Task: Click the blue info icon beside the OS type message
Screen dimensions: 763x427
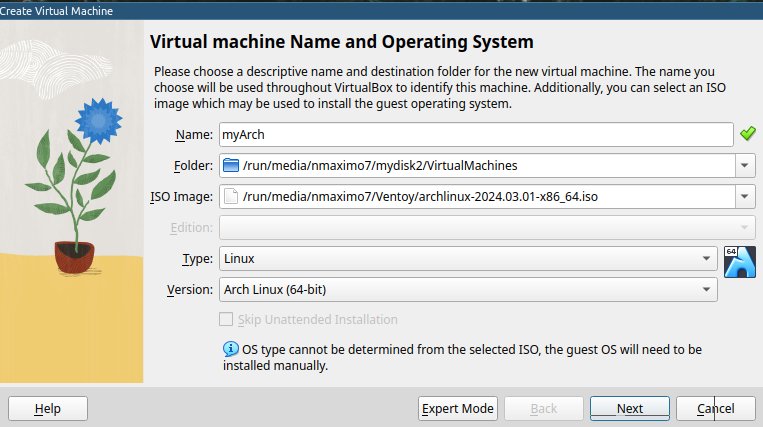Action: 231,350
